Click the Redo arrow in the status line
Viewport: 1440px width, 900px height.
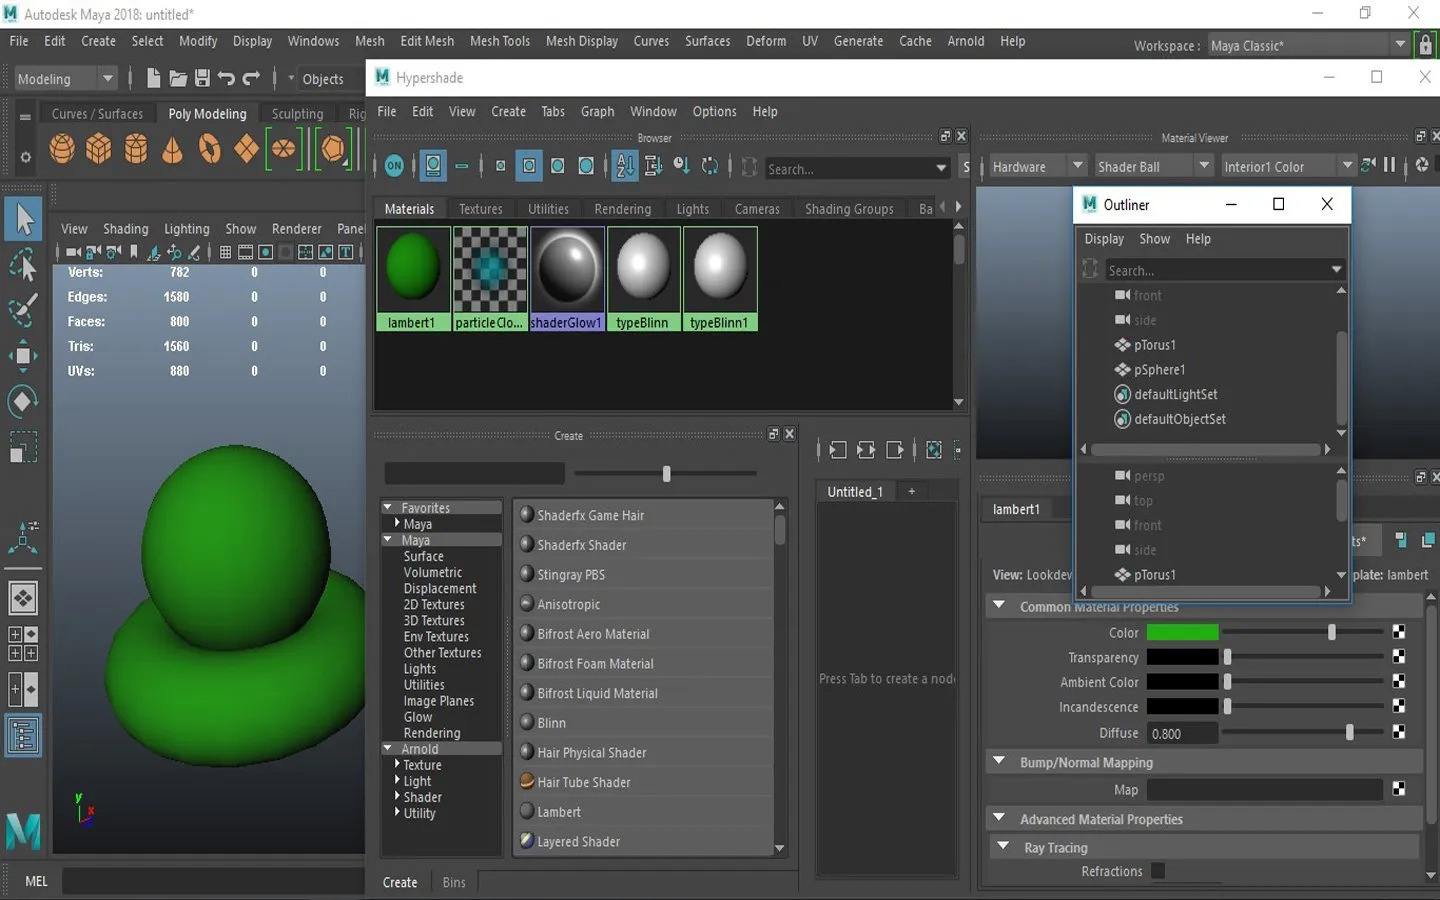click(251, 78)
